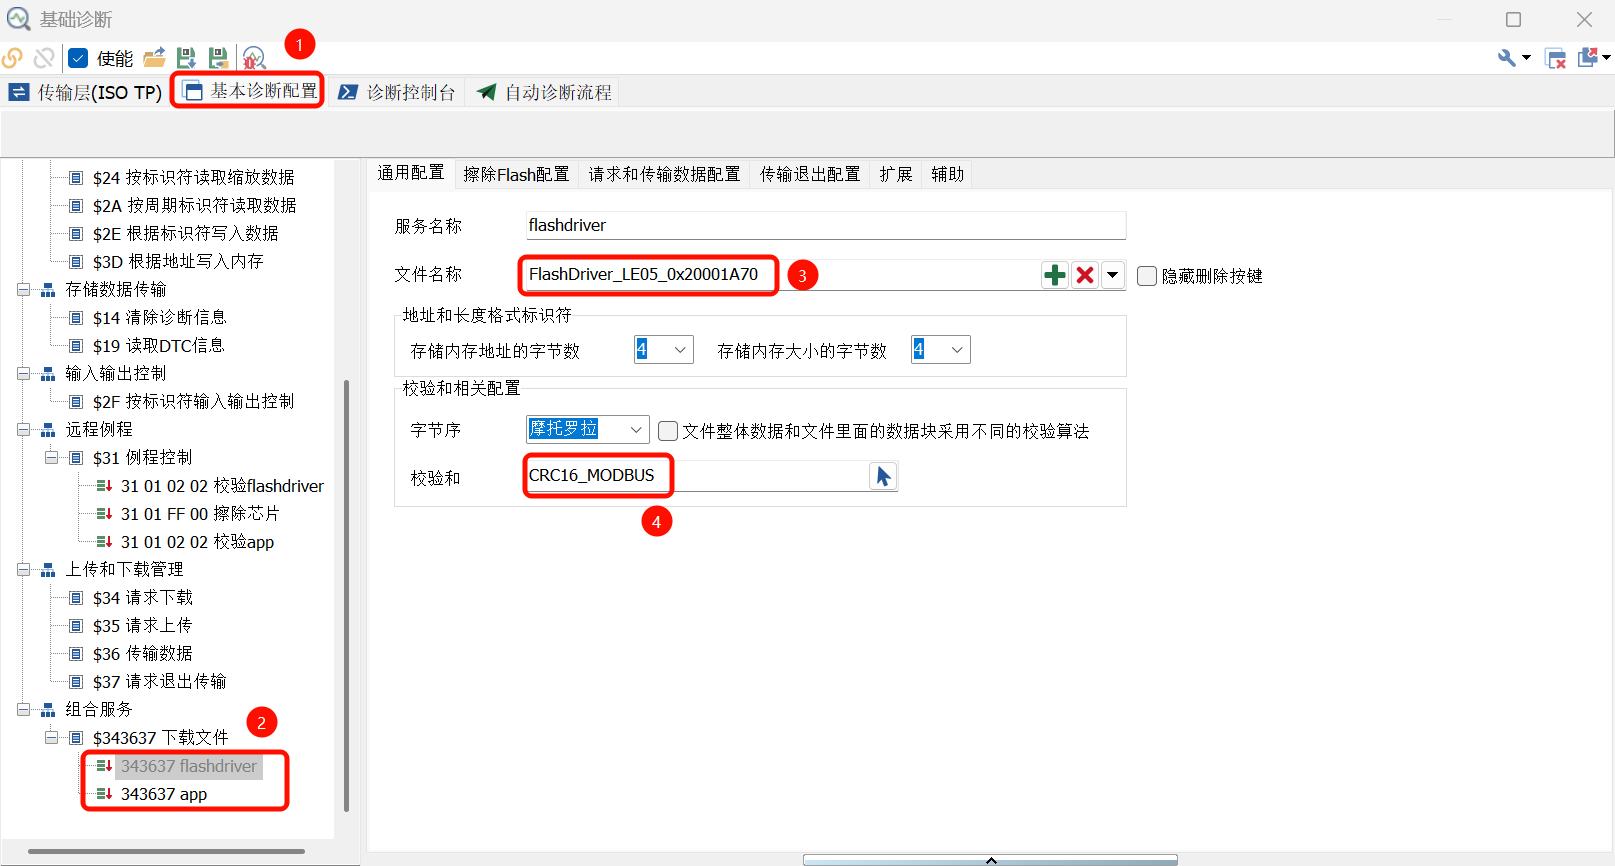Viewport: 1615px width, 866px height.
Task: Switch to 传输层(ISO TP) tab
Action: (85, 92)
